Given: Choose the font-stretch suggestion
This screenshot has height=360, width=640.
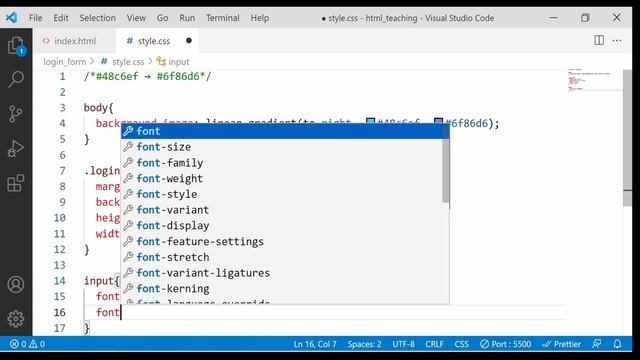Looking at the screenshot, I should click(x=282, y=257).
